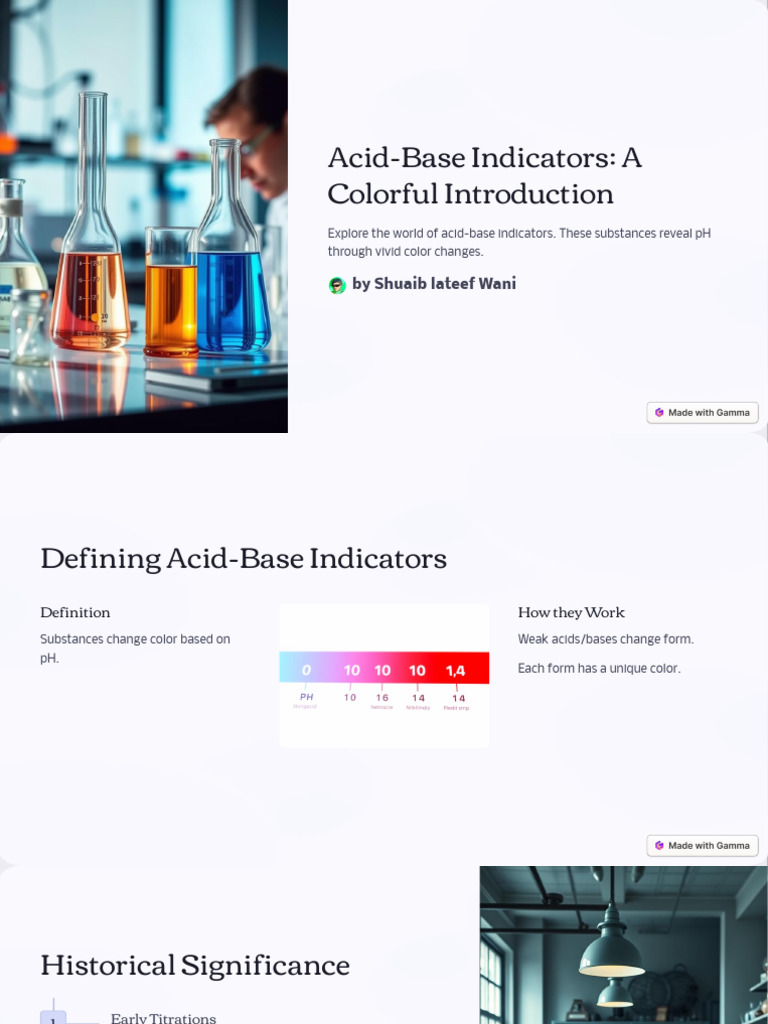This screenshot has width=768, height=1024.
Task: Click the heading Defining Acid-Base Indicators
Action: (x=244, y=558)
